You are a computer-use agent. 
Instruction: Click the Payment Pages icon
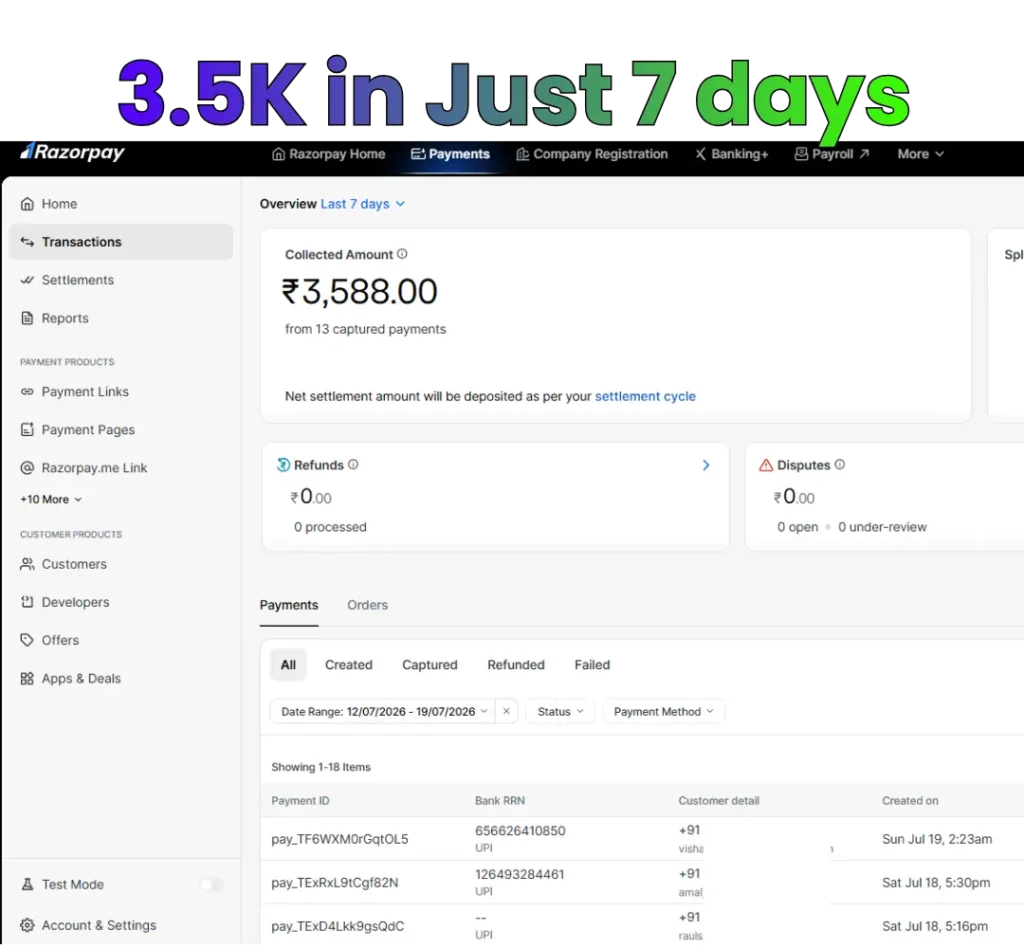(27, 430)
